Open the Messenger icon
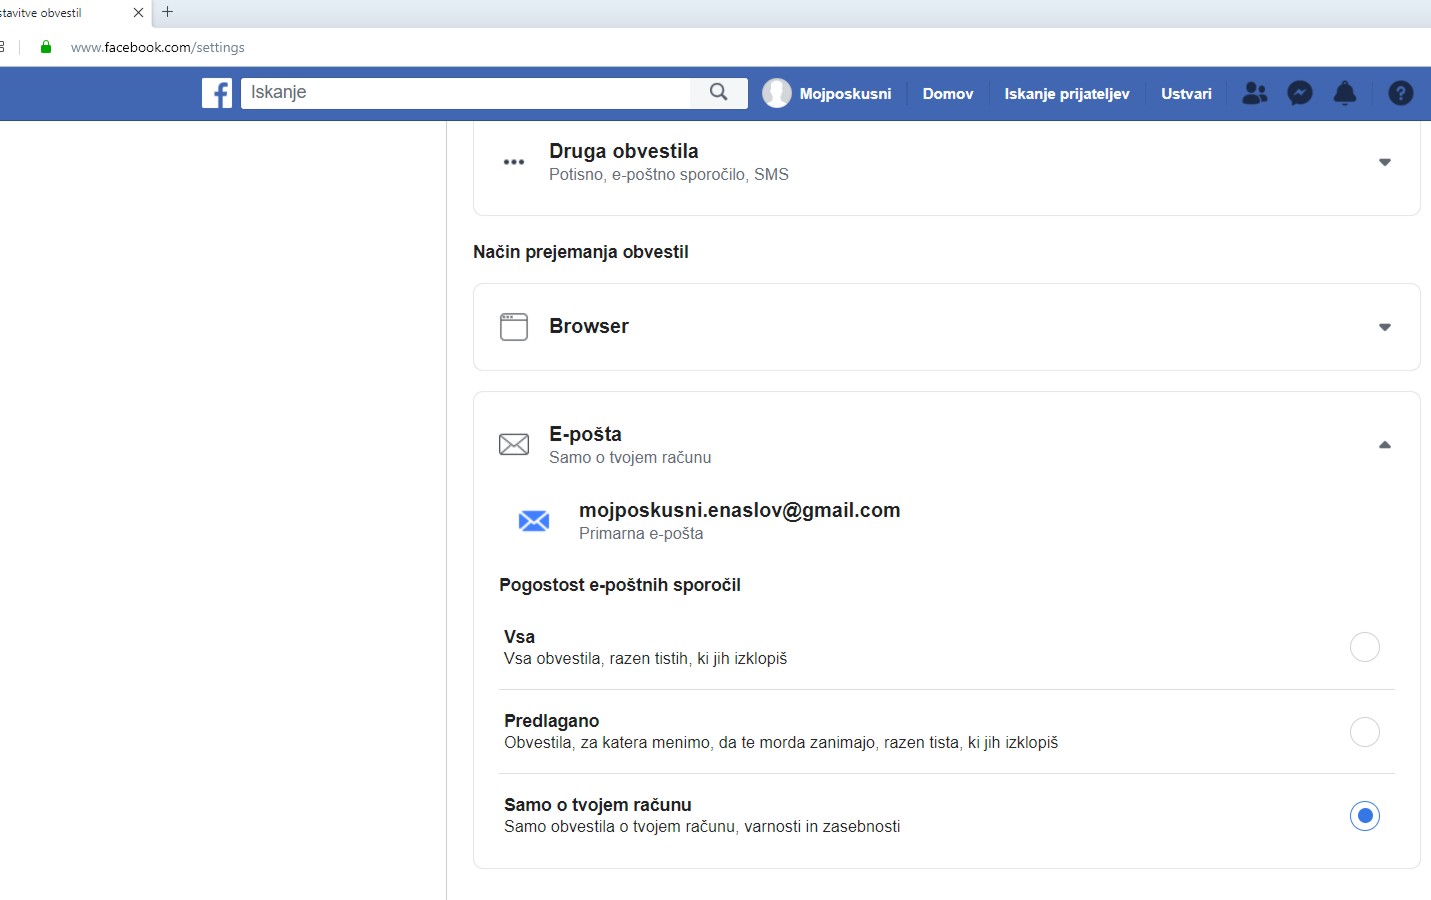The width and height of the screenshot is (1431, 900). pyautogui.click(x=1300, y=93)
